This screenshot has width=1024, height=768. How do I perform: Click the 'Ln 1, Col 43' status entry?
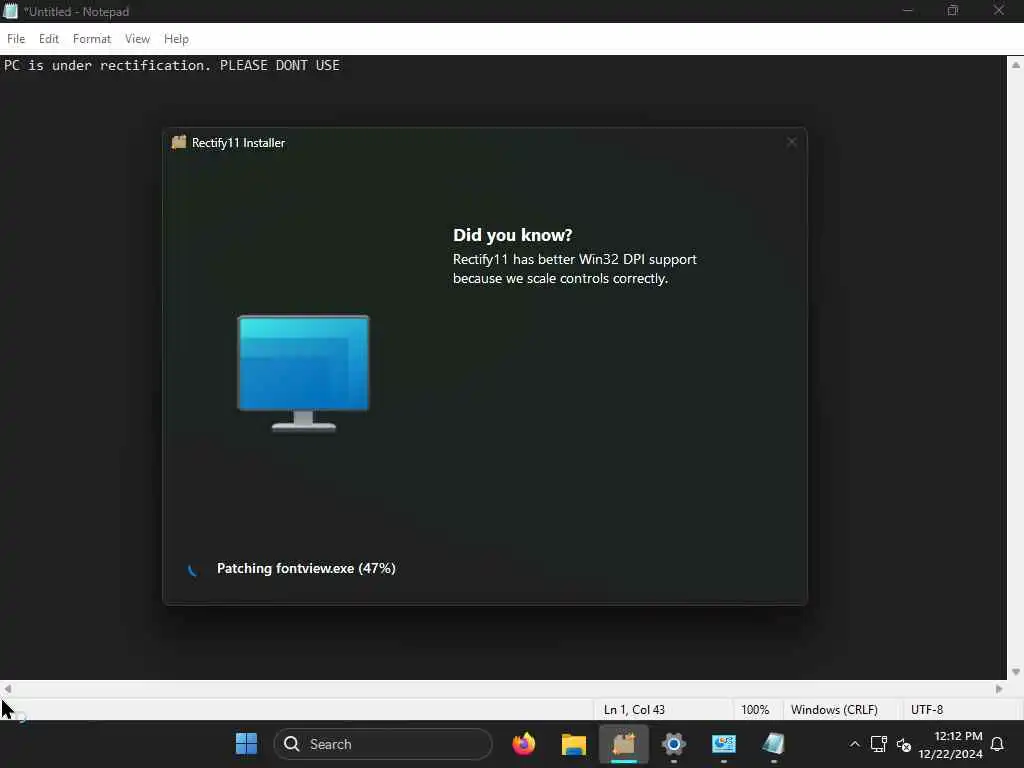click(x=634, y=710)
